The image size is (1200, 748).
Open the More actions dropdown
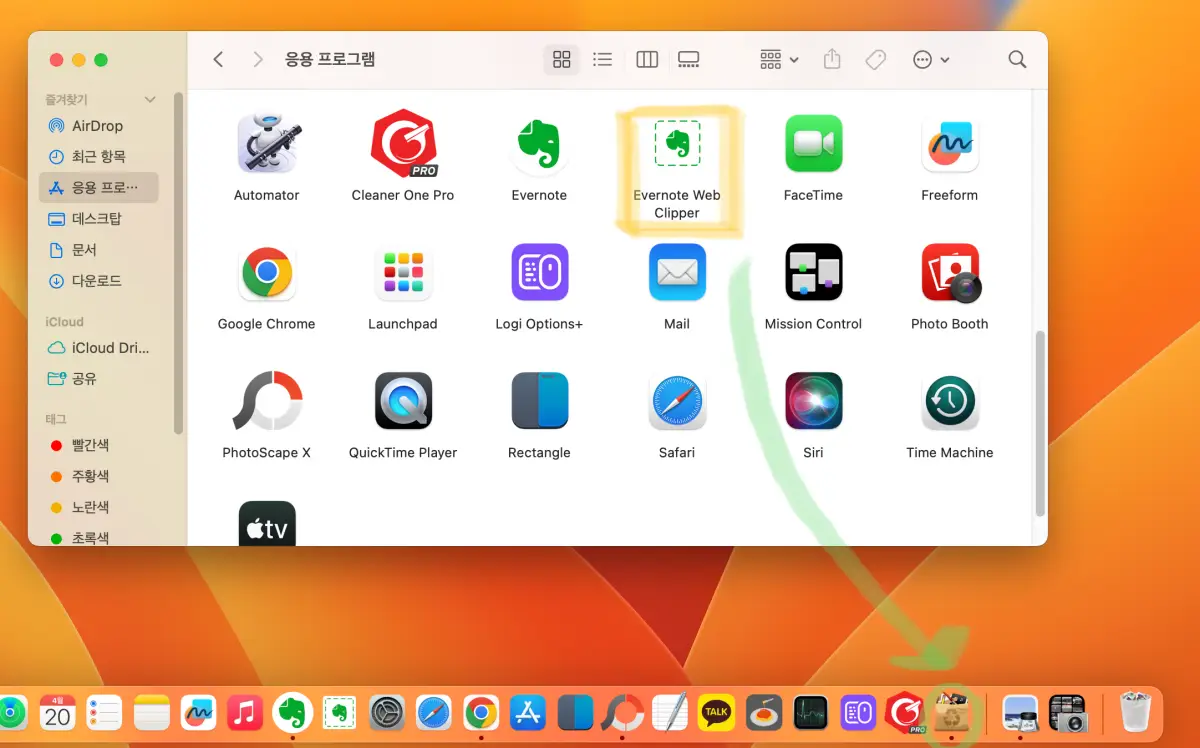click(931, 59)
